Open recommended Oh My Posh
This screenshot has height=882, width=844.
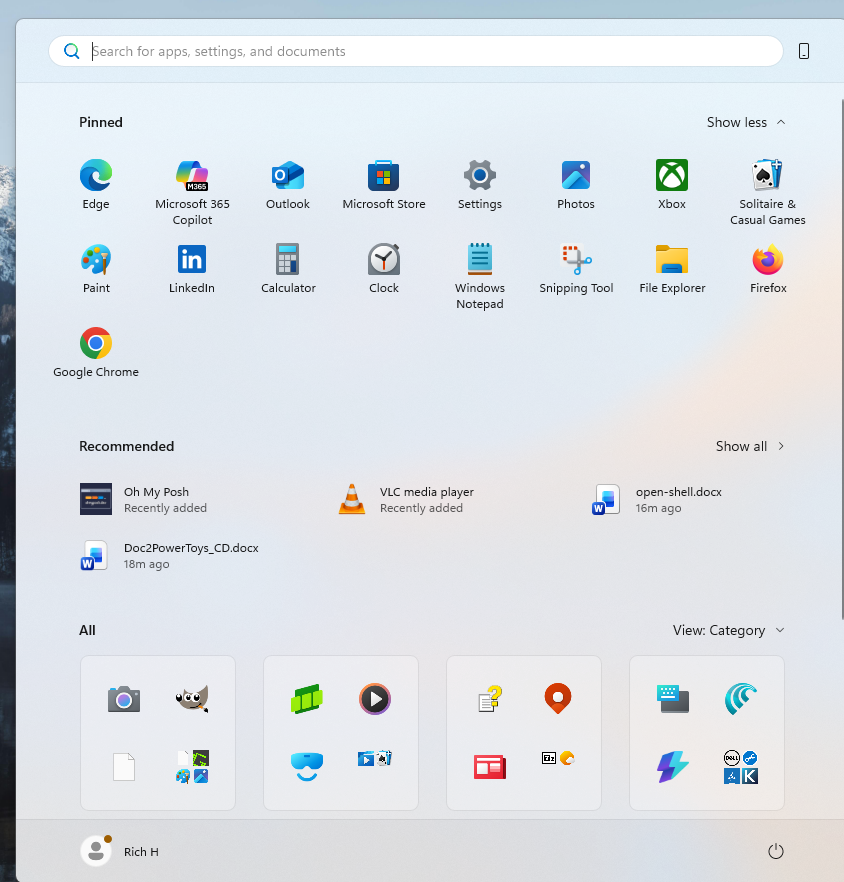(x=143, y=500)
